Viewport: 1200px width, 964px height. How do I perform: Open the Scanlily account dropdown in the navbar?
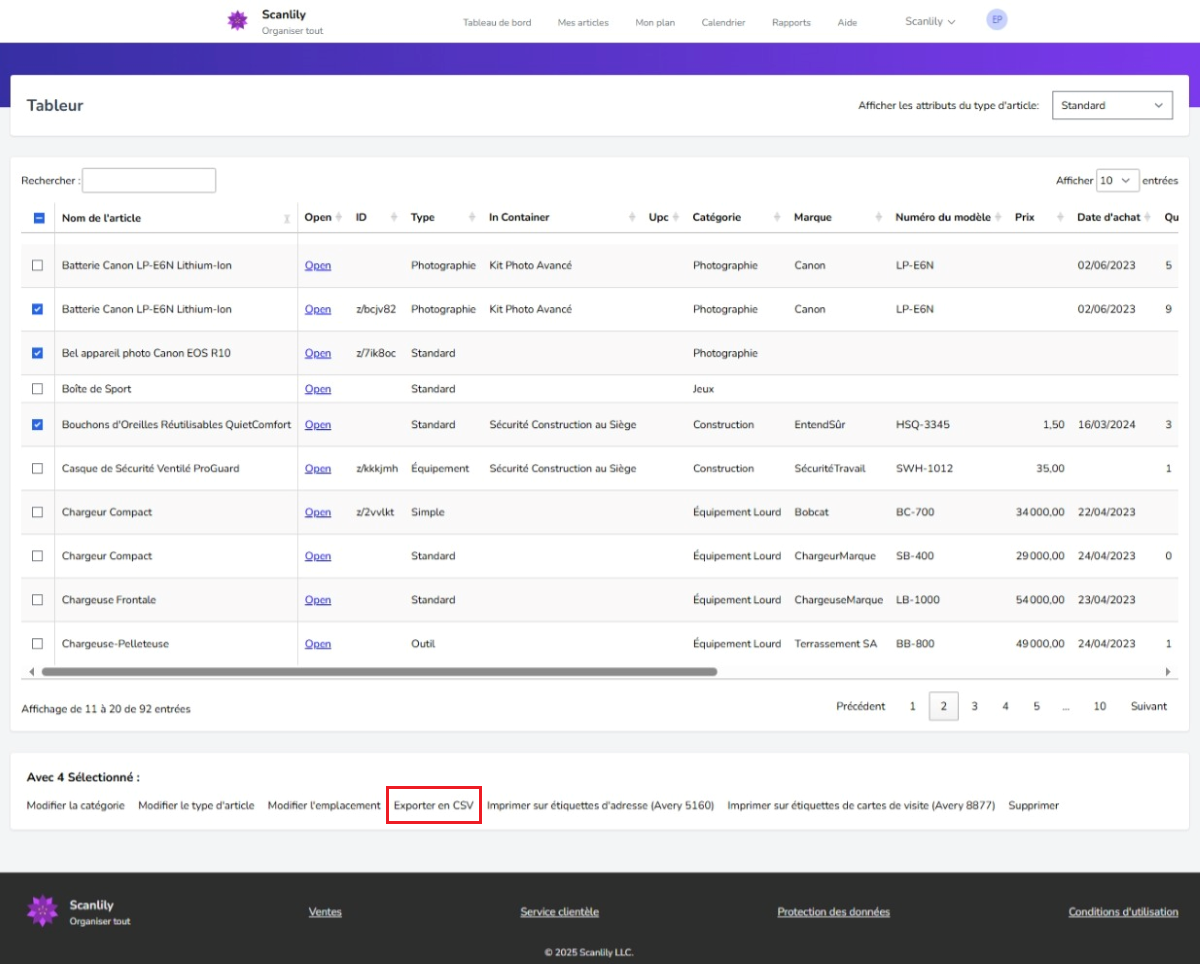929,19
